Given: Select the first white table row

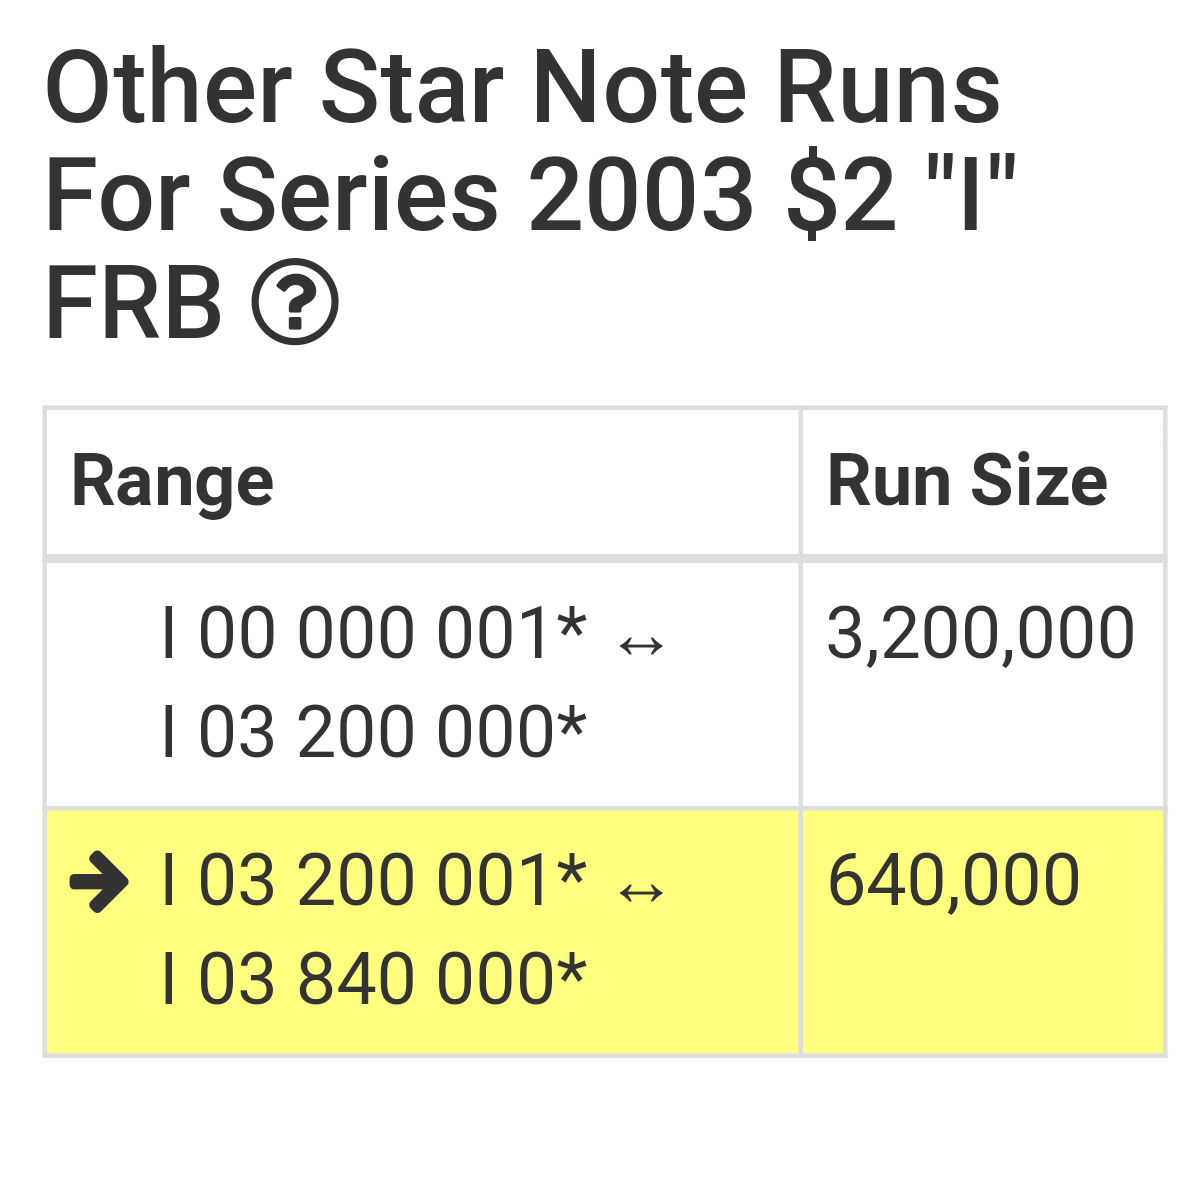Looking at the screenshot, I should tap(605, 685).
